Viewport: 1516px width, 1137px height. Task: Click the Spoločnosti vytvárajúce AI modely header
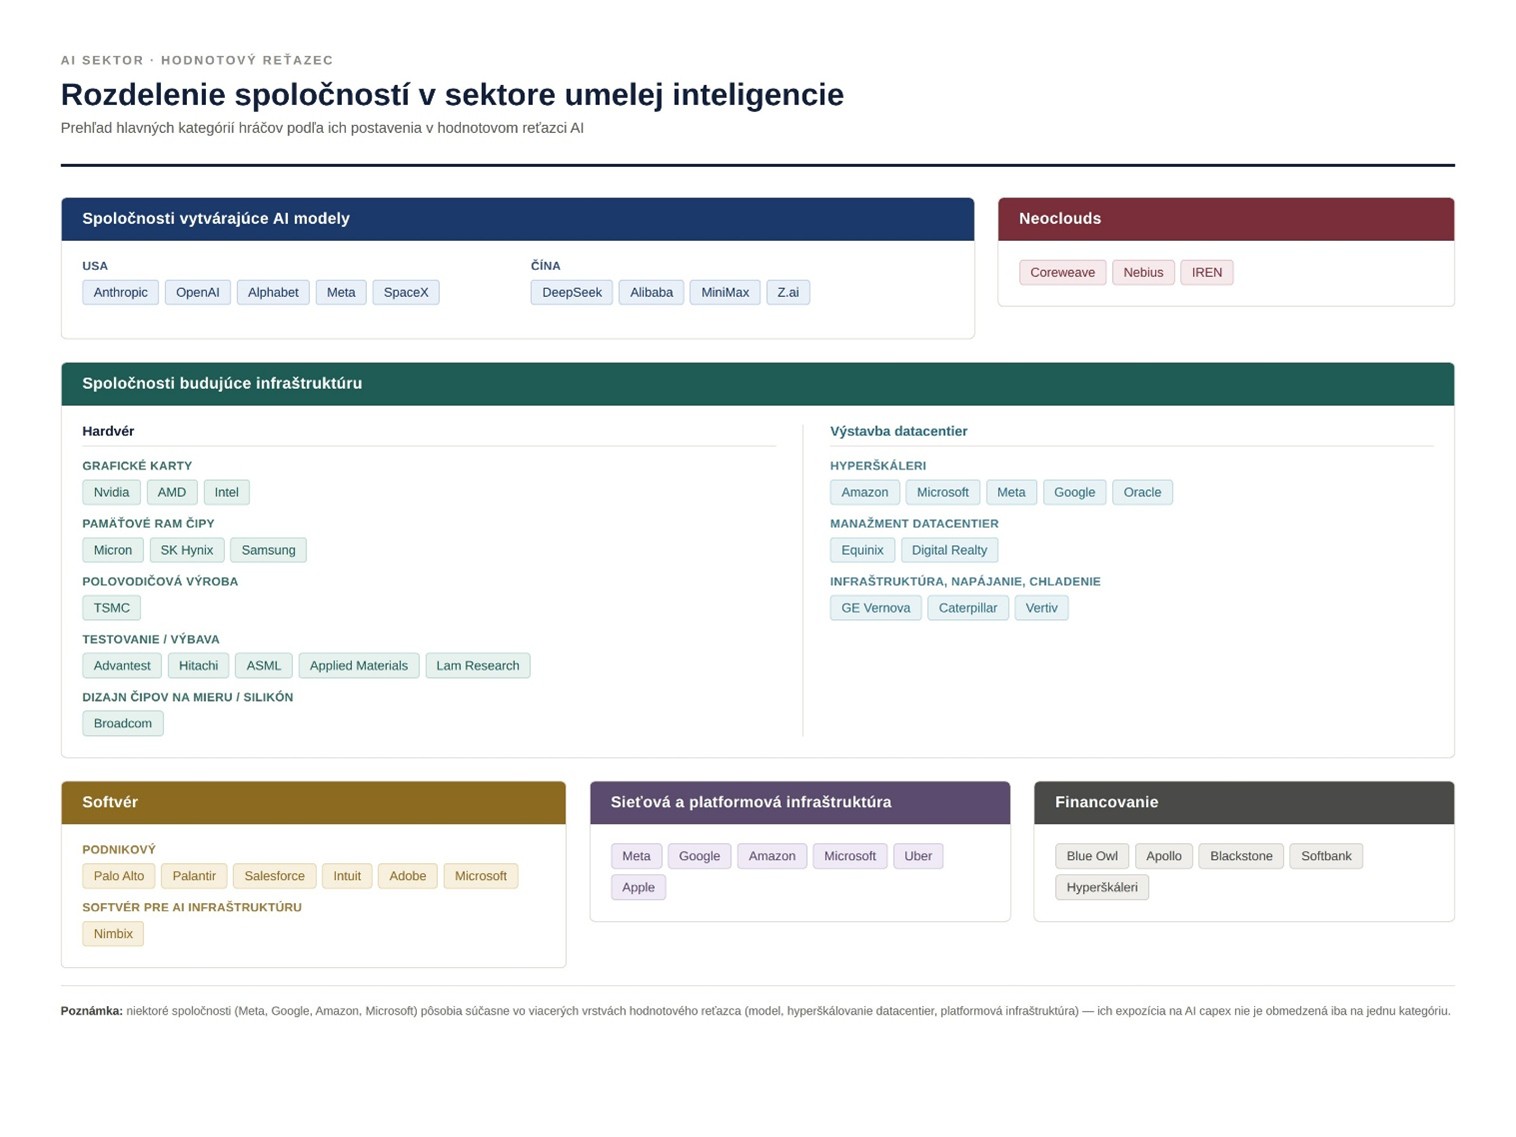click(518, 219)
